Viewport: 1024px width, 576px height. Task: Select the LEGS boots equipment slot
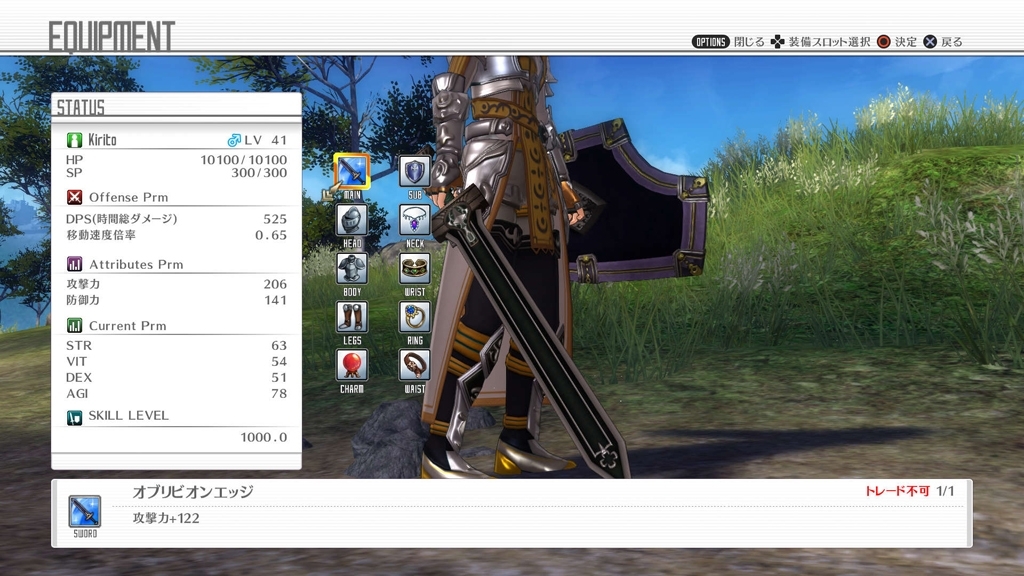click(352, 317)
